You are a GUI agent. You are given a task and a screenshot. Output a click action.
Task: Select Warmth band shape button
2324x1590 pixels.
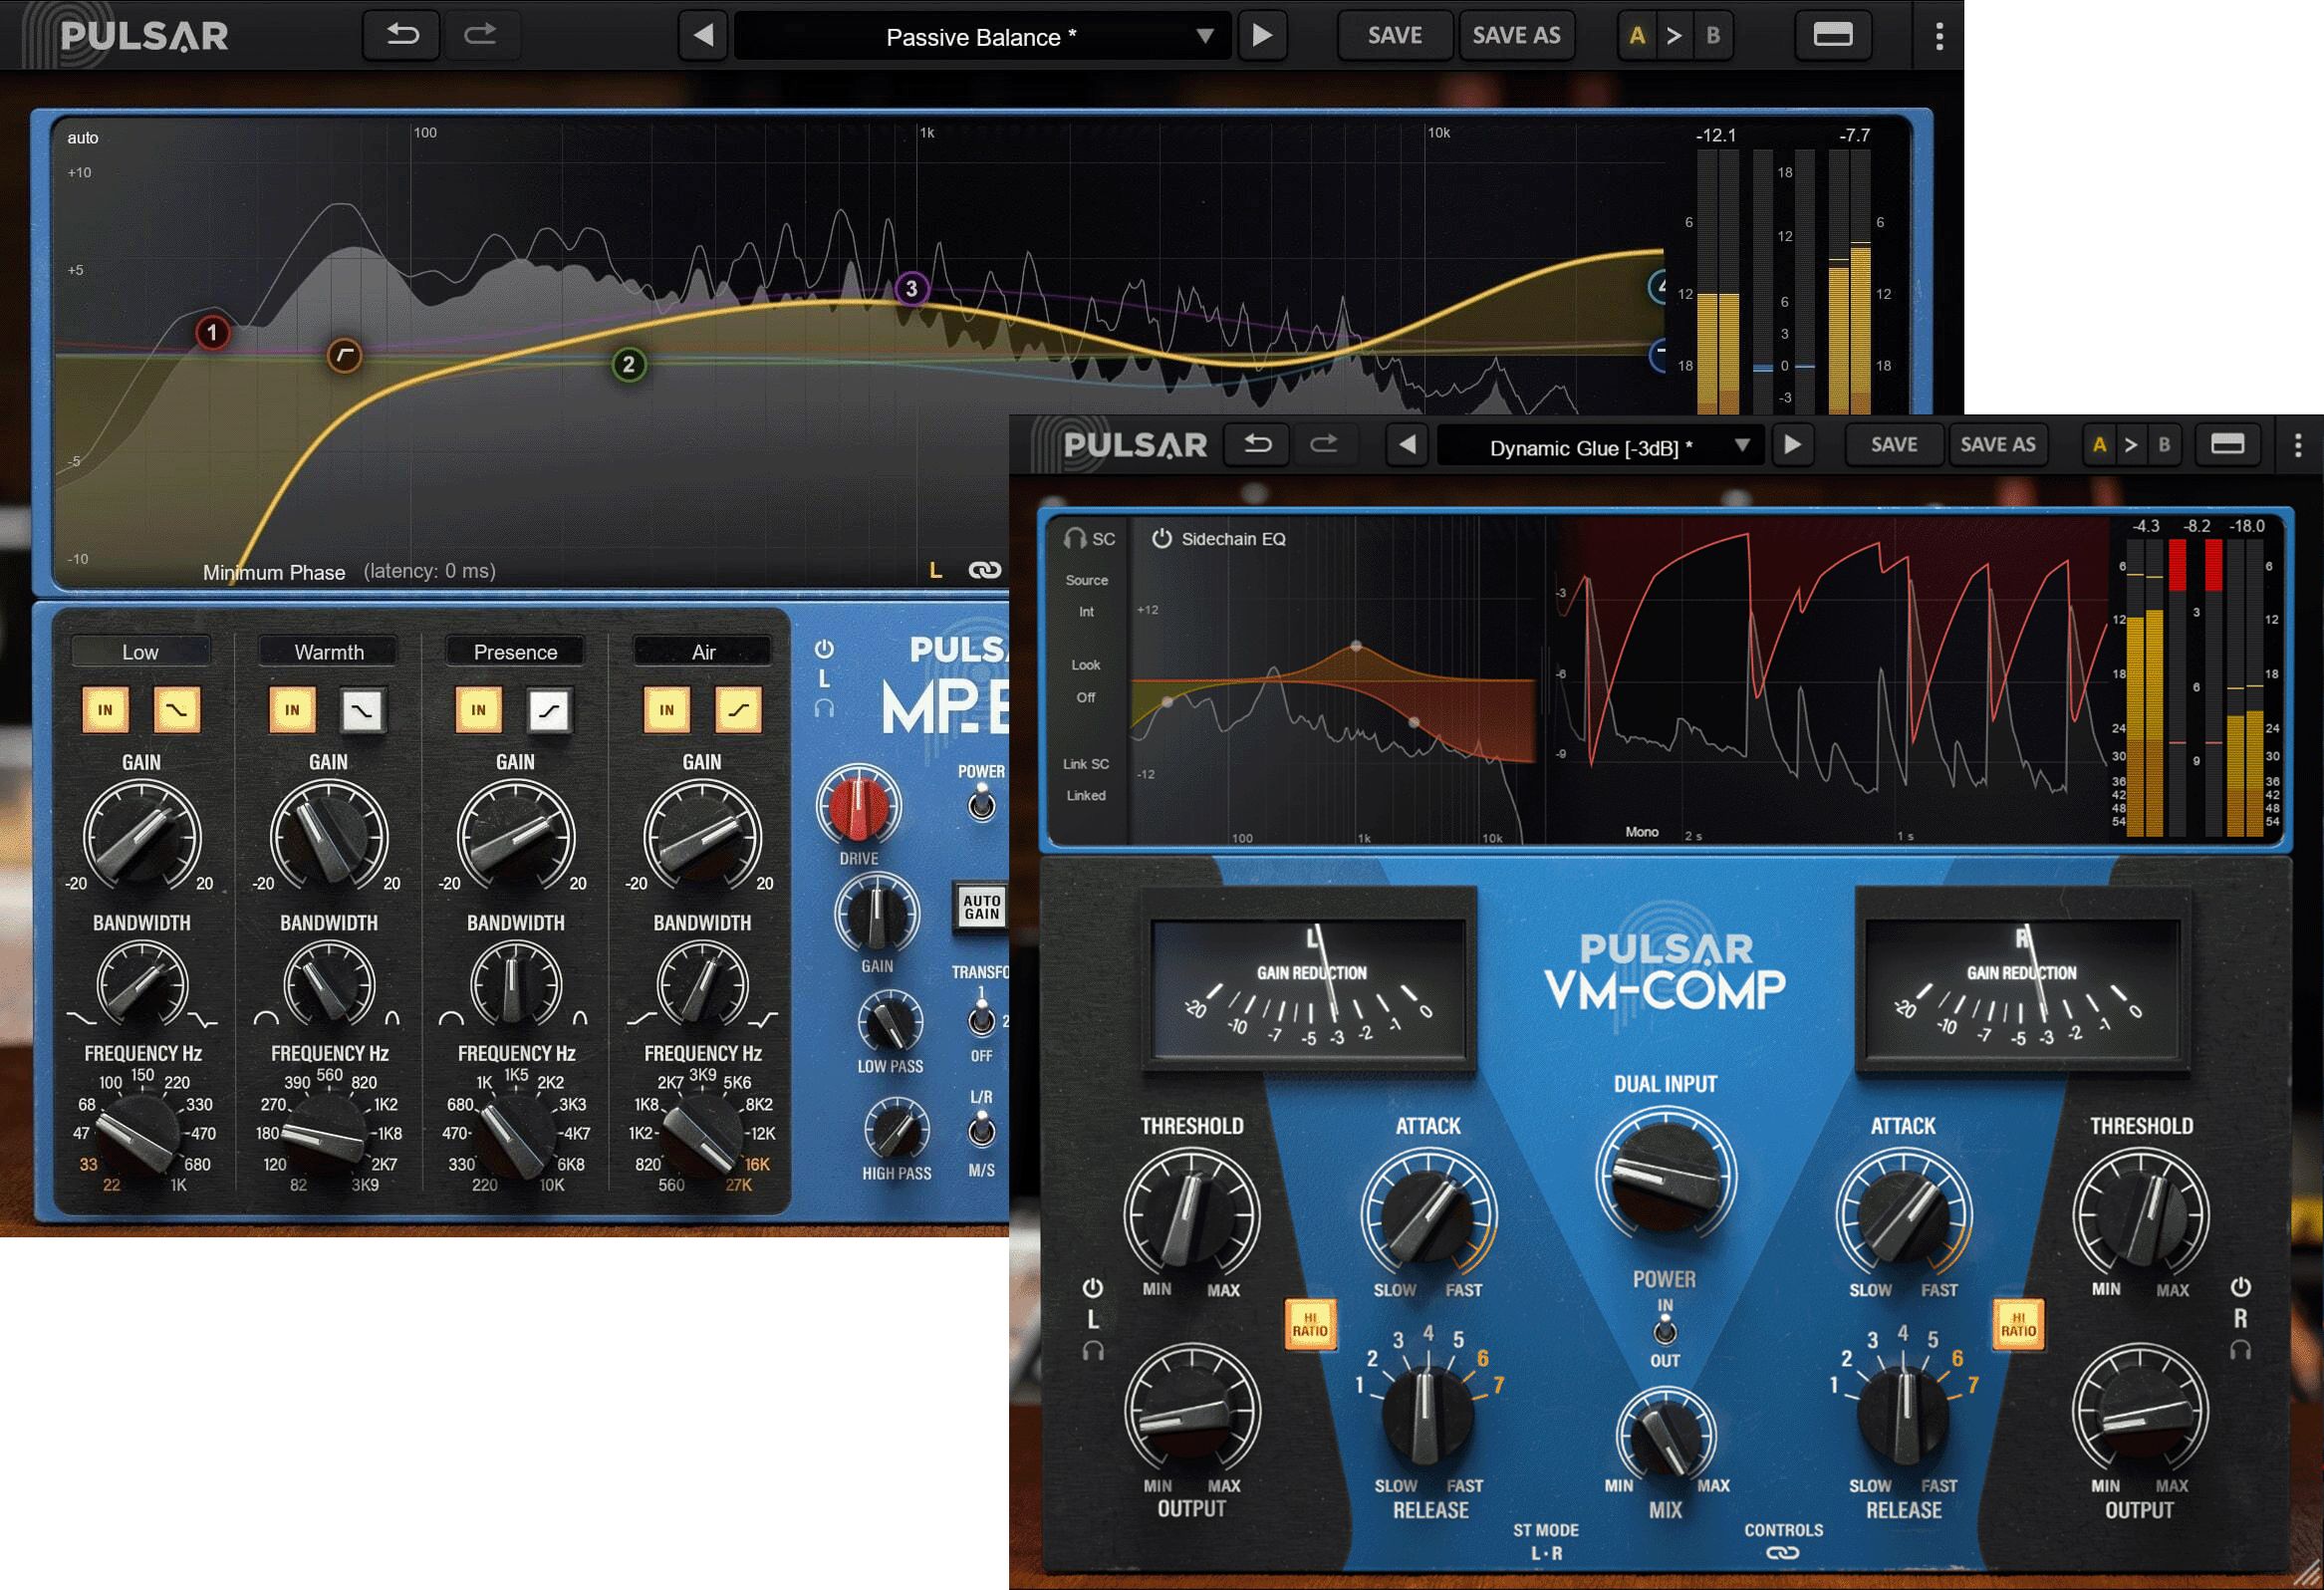click(x=362, y=710)
